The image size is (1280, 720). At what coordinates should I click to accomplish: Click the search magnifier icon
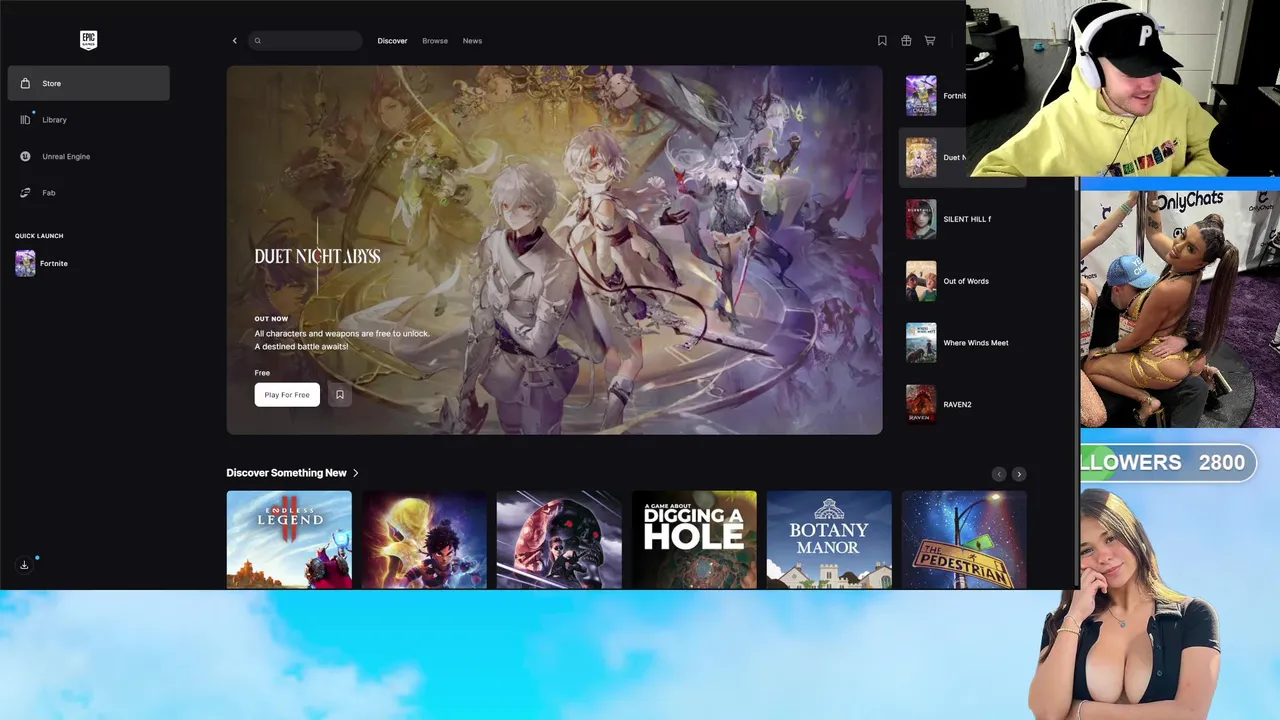pos(258,41)
